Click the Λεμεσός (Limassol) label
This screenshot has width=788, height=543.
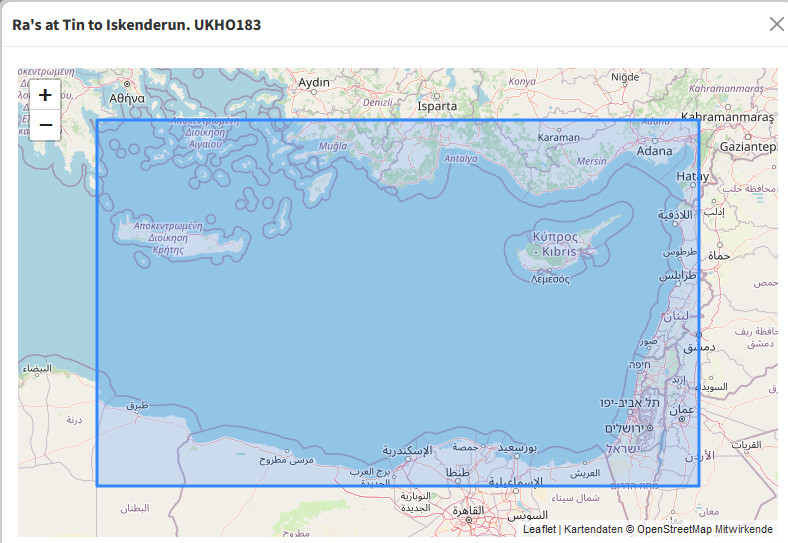click(550, 279)
